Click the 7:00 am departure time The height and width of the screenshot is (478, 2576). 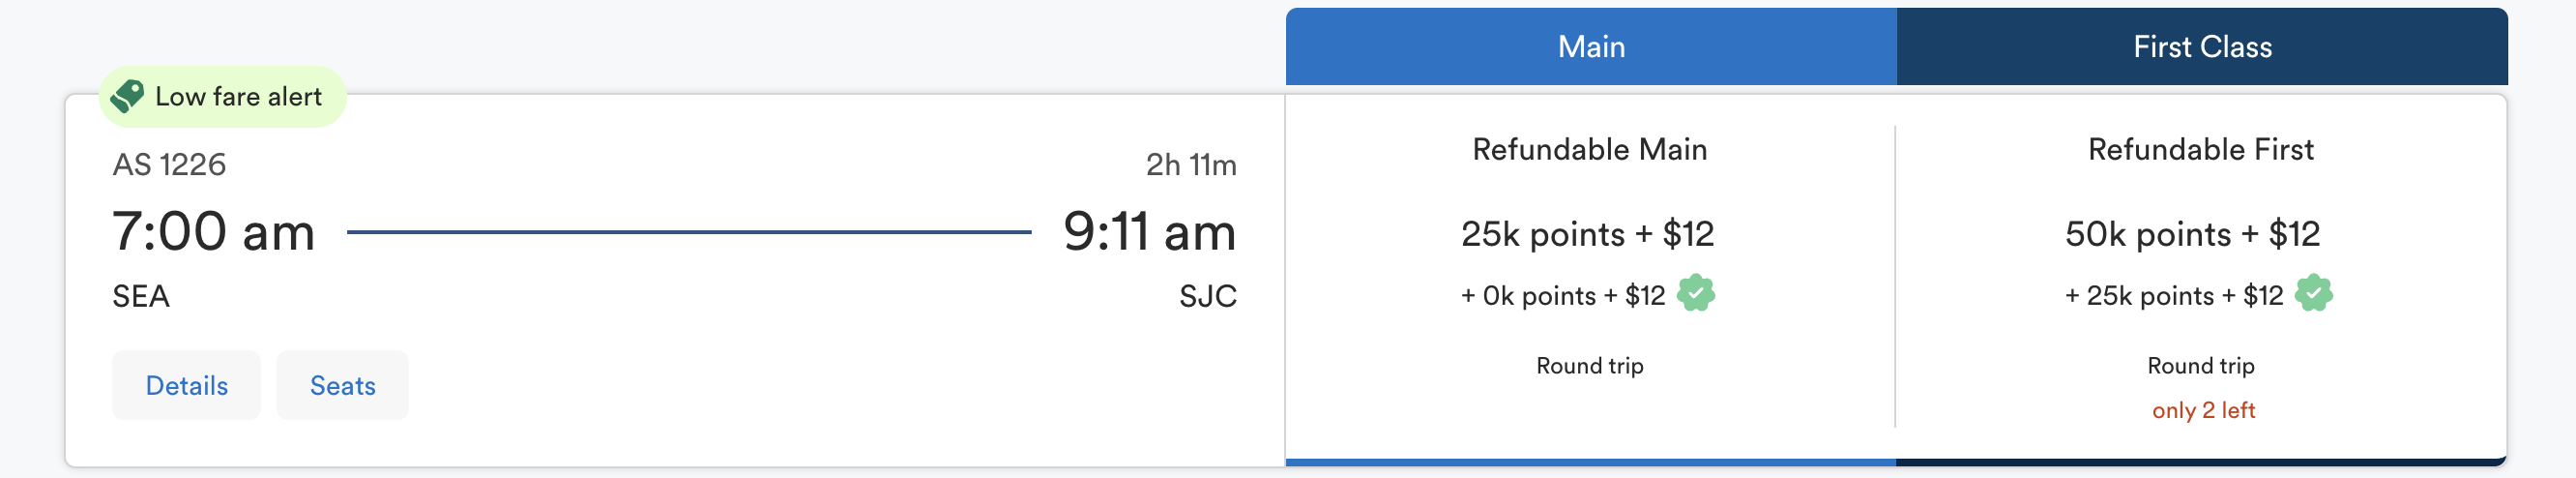pyautogui.click(x=213, y=232)
